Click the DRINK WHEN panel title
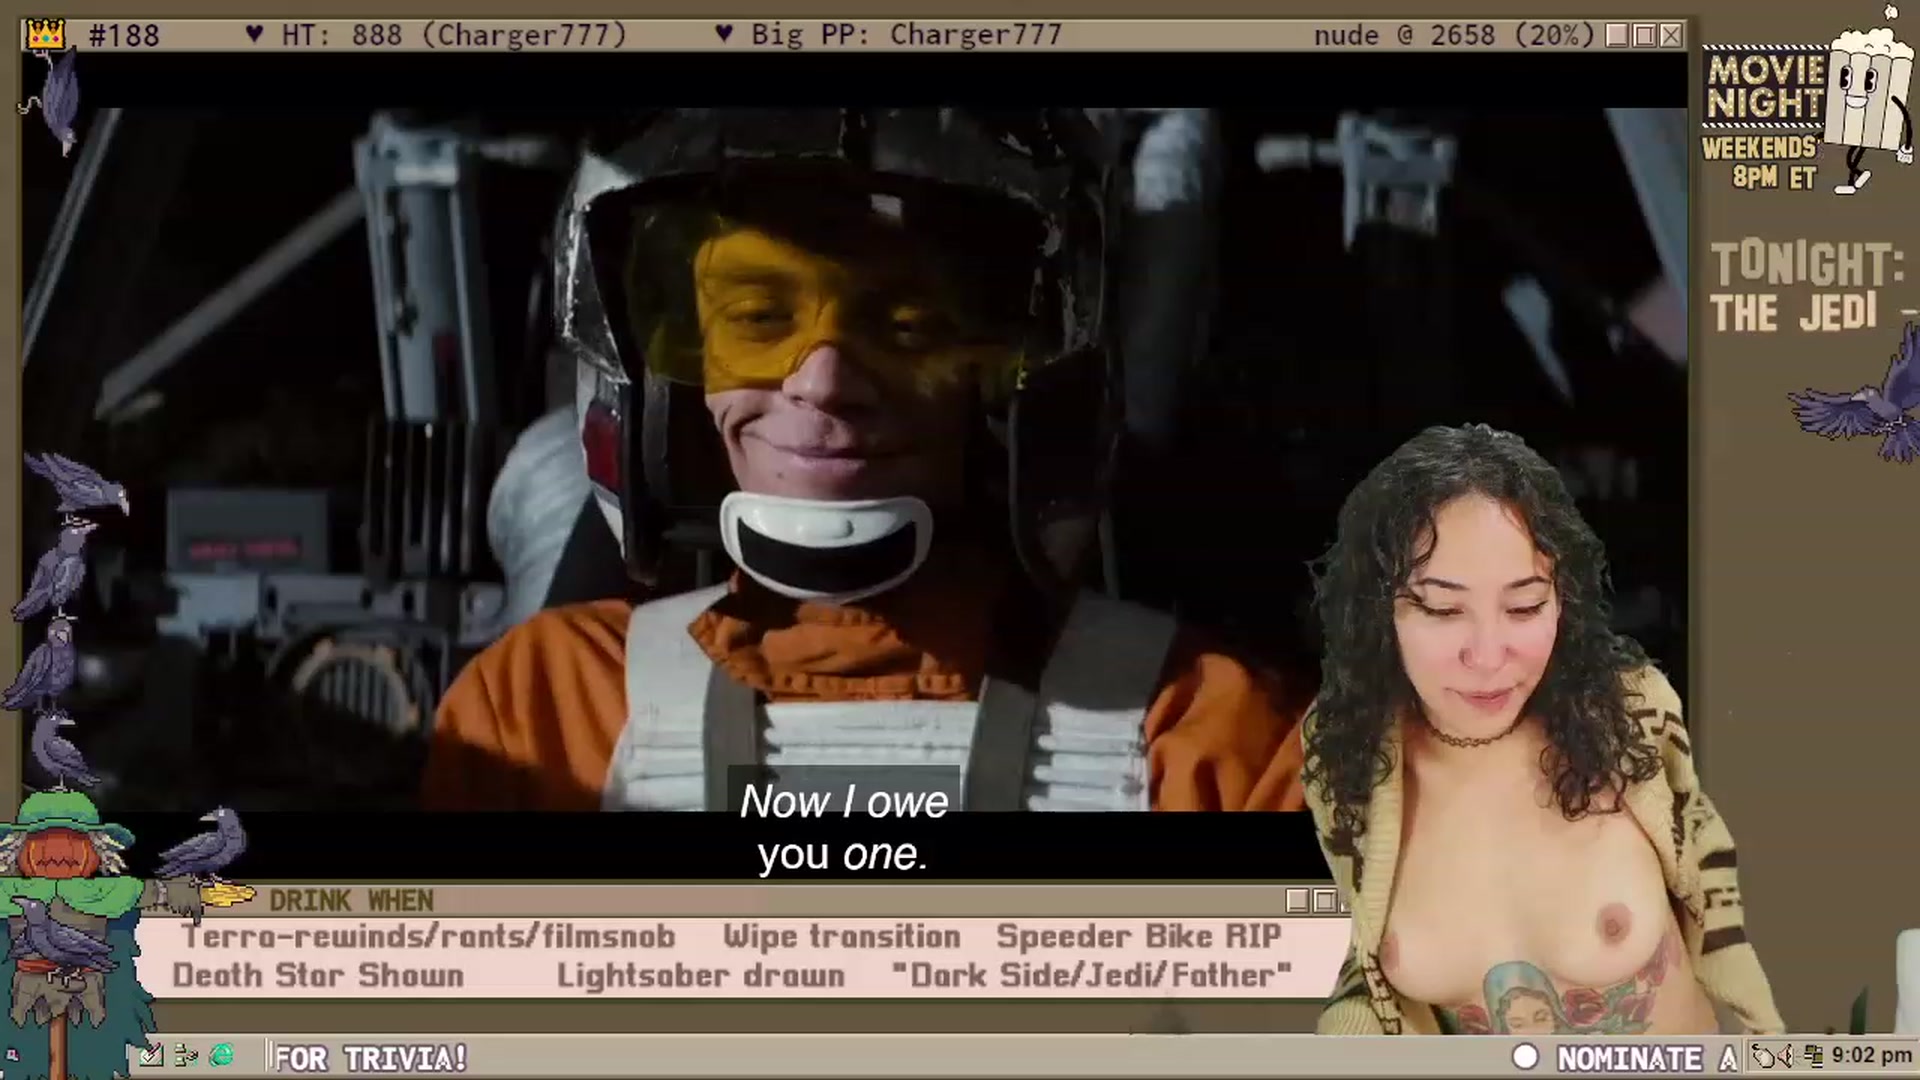This screenshot has width=1920, height=1080. [351, 901]
